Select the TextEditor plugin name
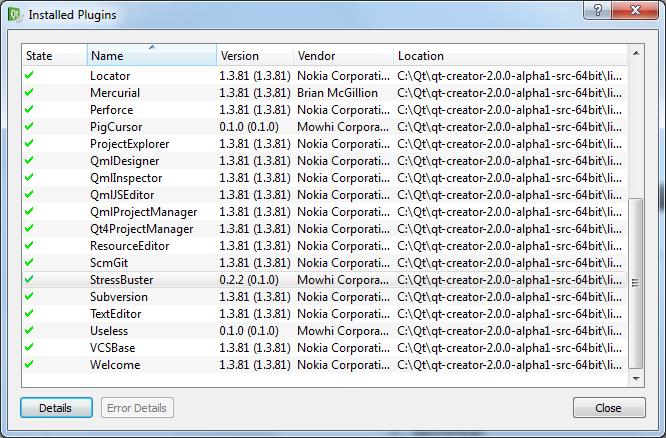The height and width of the screenshot is (438, 666). 116,314
